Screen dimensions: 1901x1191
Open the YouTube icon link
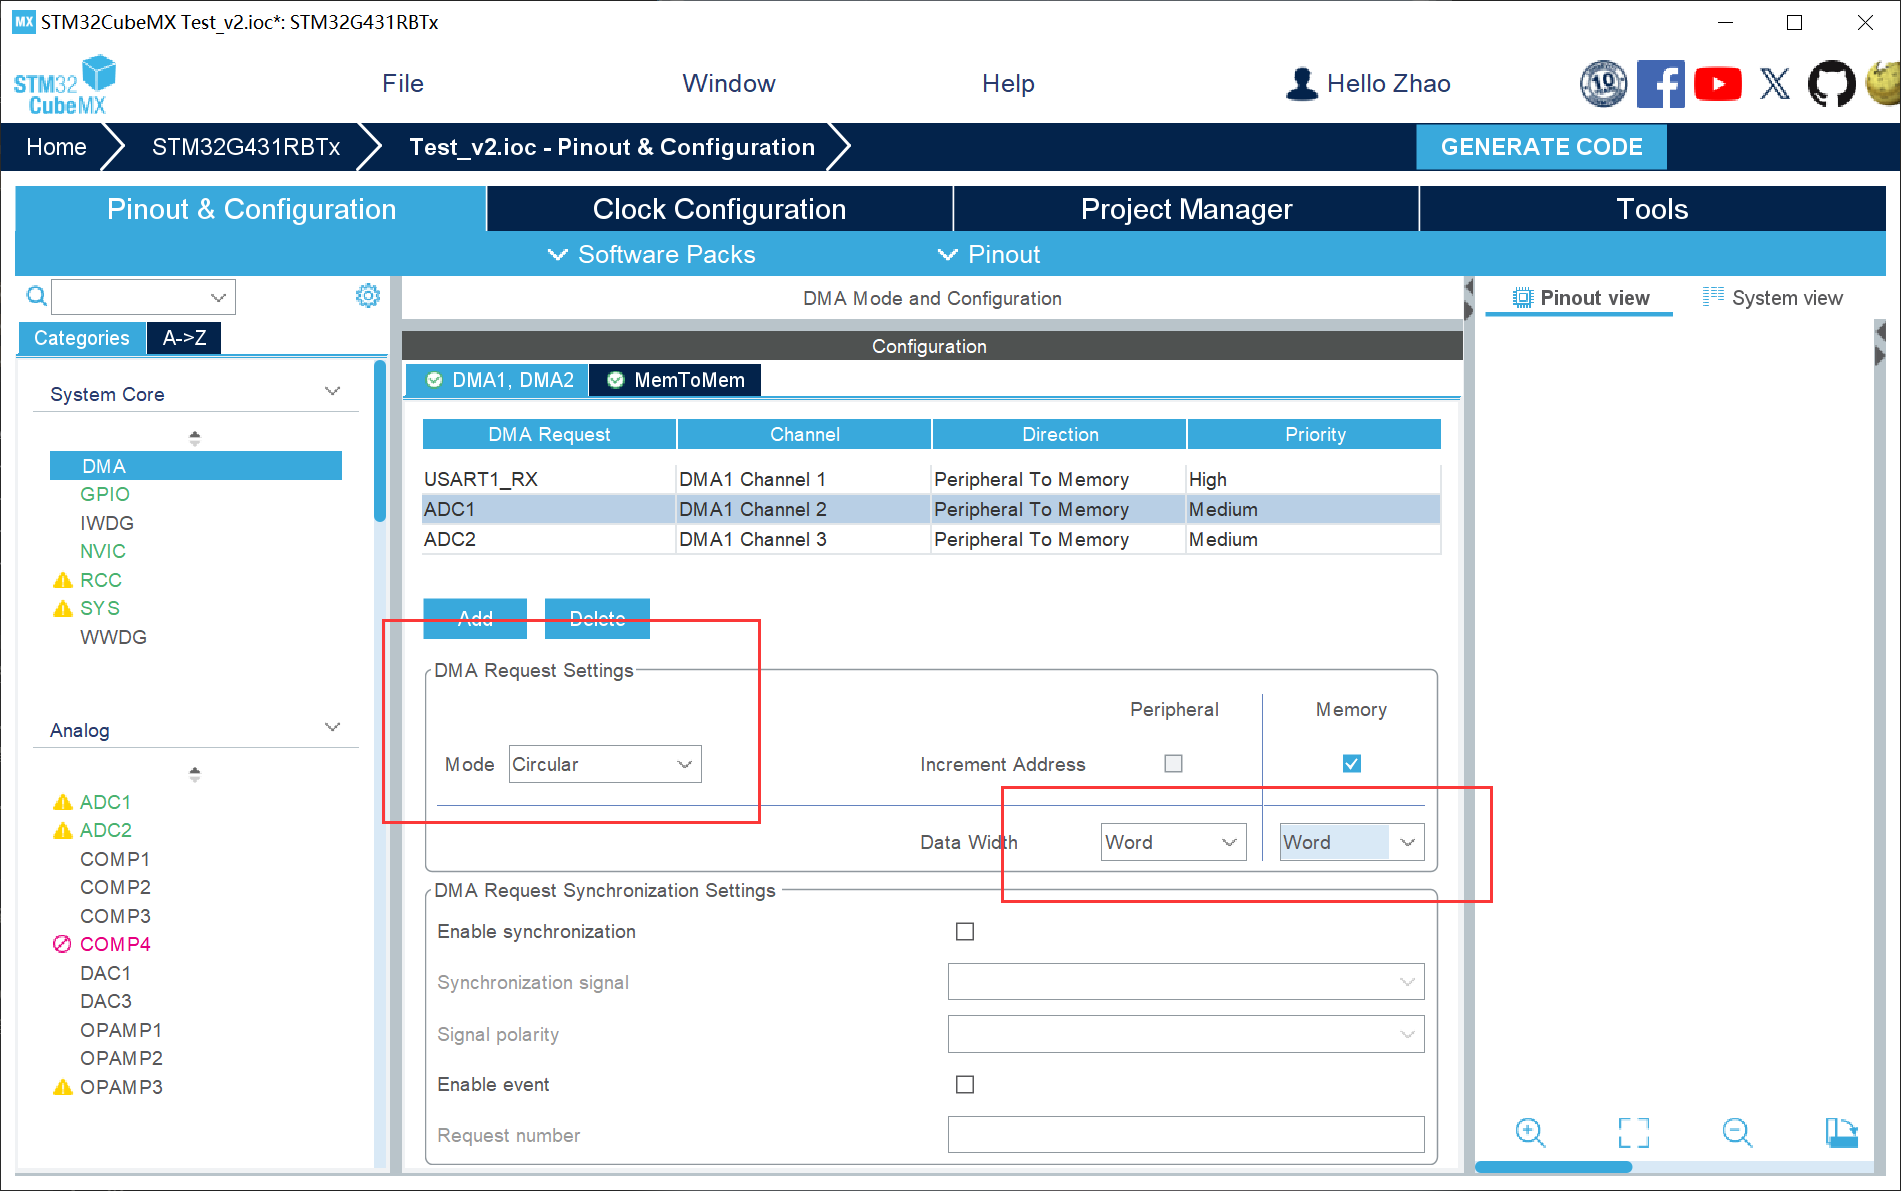(1717, 84)
